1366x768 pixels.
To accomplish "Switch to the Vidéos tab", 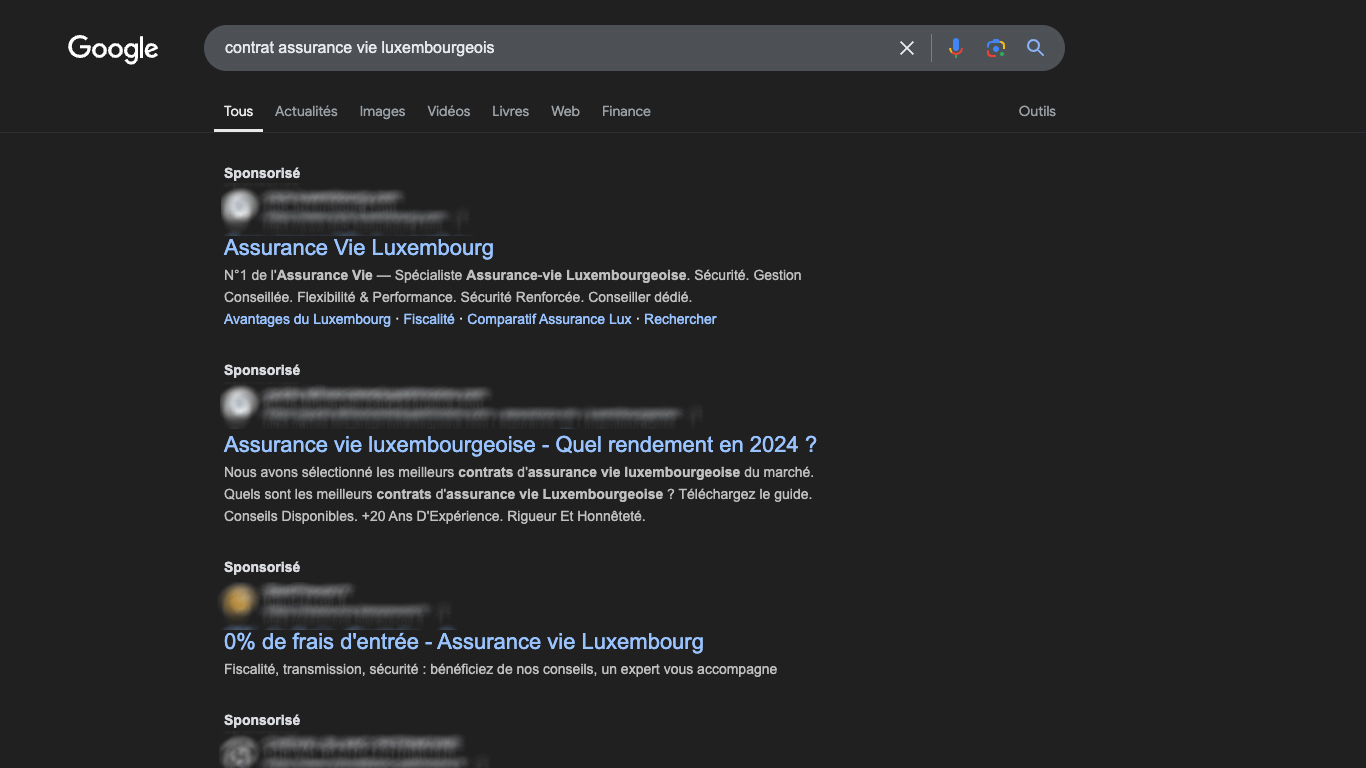I will [x=448, y=111].
